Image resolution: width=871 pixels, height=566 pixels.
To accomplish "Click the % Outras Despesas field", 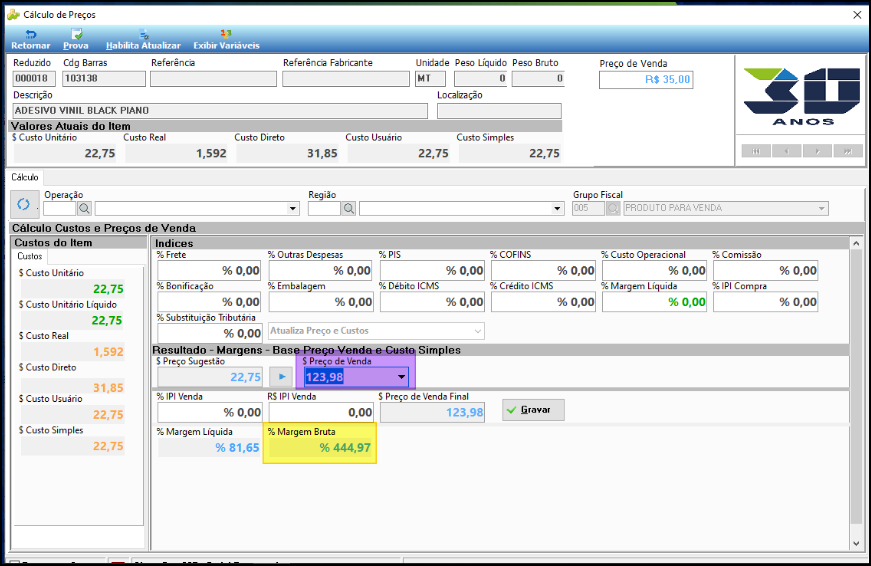I will pos(321,271).
